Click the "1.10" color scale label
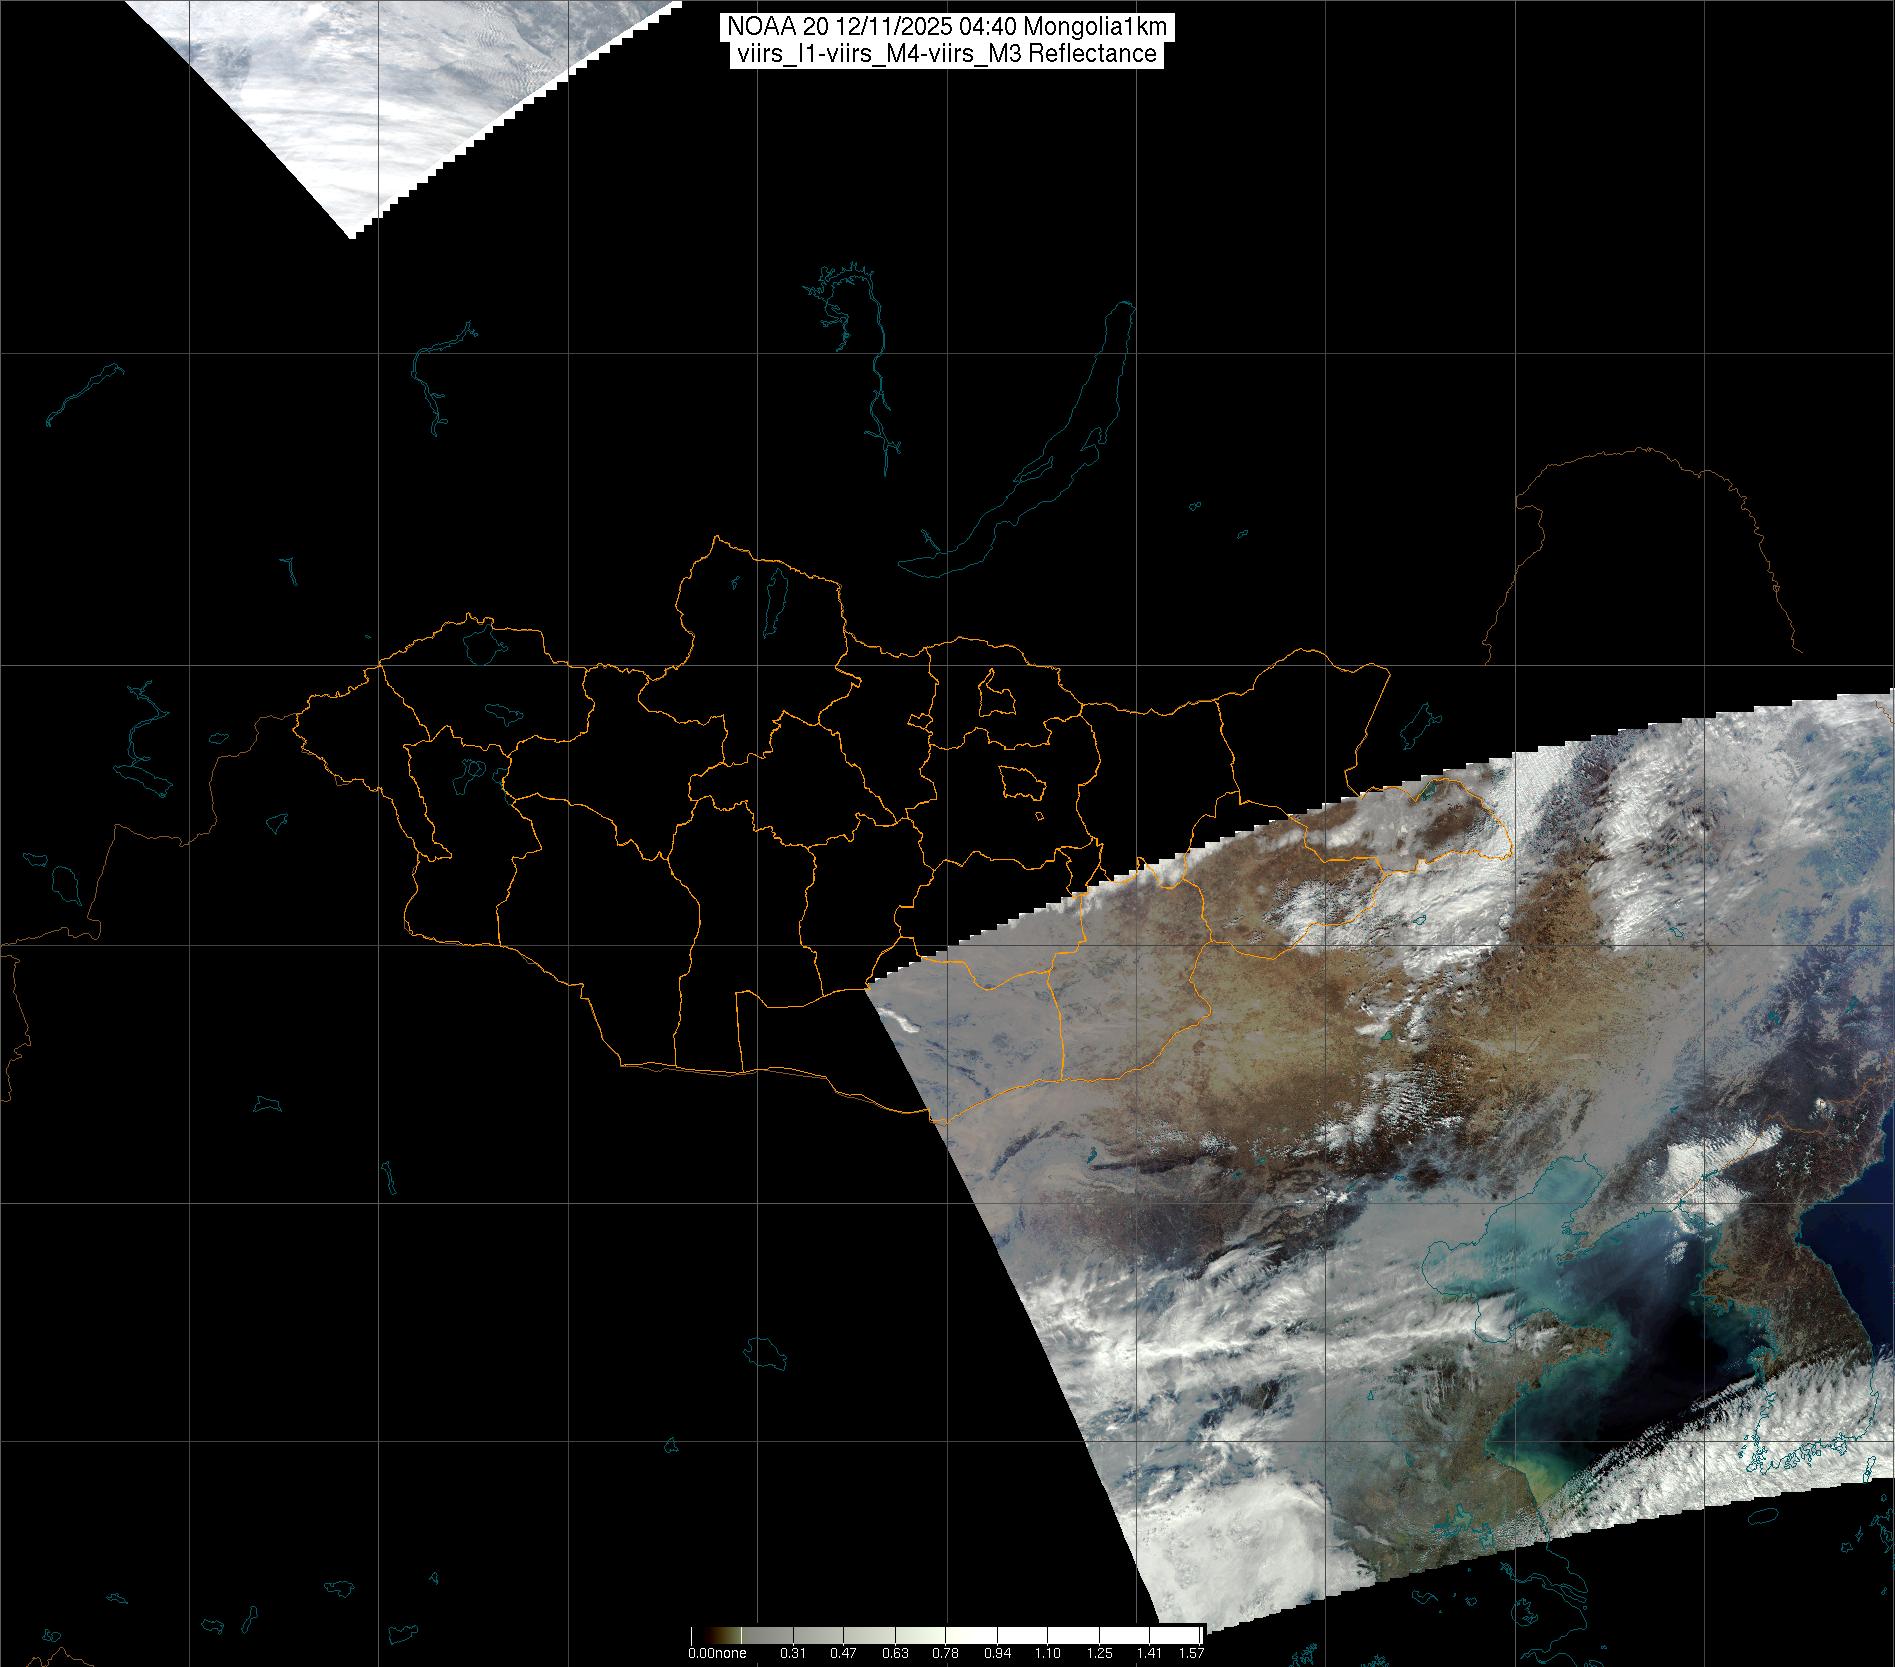Viewport: 1895px width, 1667px height. 1048,1653
